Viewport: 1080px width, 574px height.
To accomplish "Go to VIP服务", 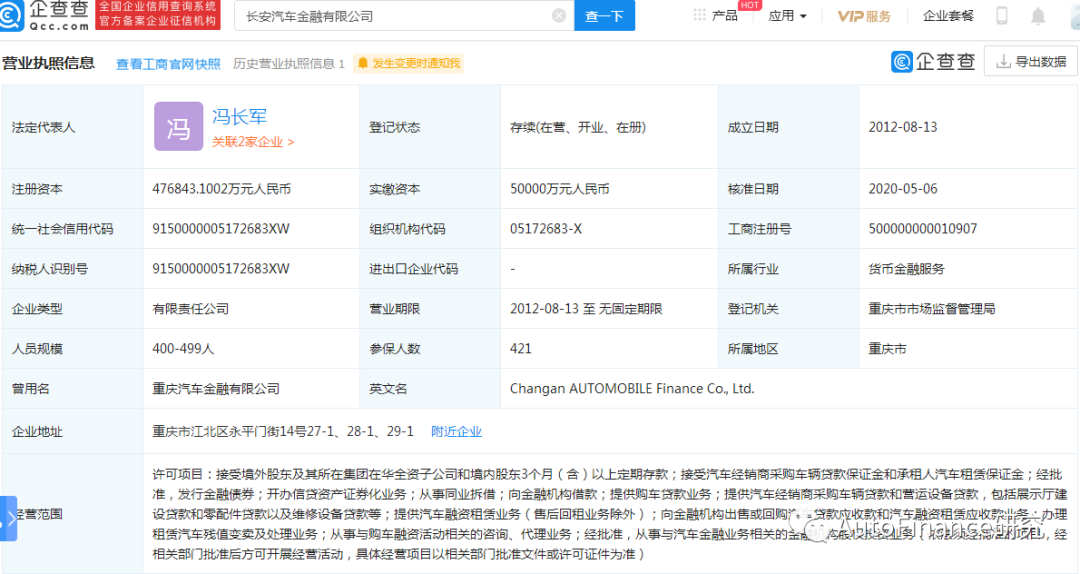I will (x=864, y=16).
